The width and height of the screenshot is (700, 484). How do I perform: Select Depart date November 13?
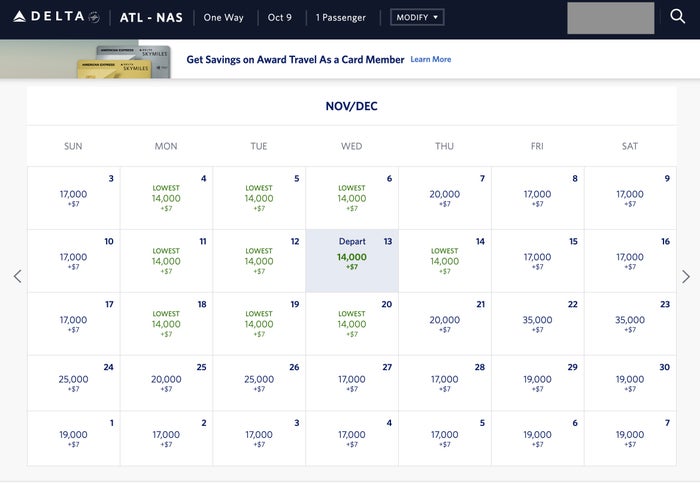coord(352,261)
